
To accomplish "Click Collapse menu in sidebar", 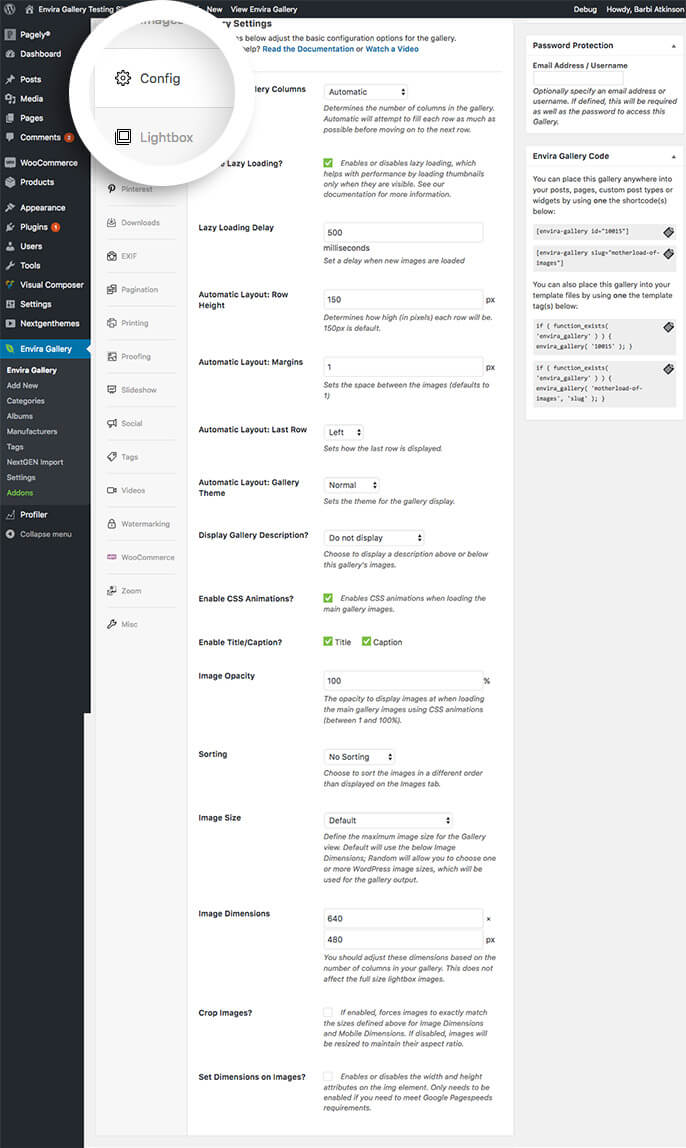I will click(39, 534).
